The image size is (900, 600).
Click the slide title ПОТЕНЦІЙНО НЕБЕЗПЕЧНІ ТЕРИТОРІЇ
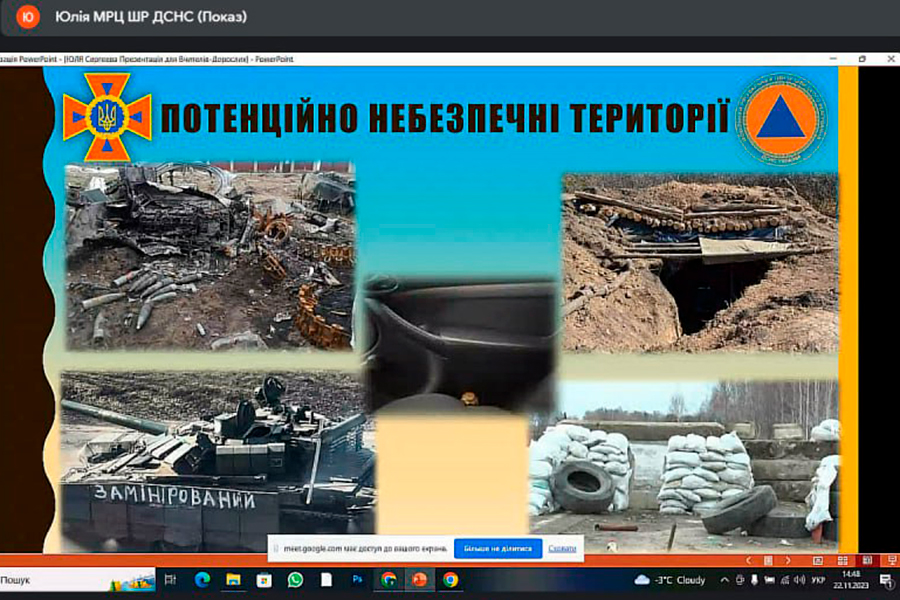[x=445, y=119]
